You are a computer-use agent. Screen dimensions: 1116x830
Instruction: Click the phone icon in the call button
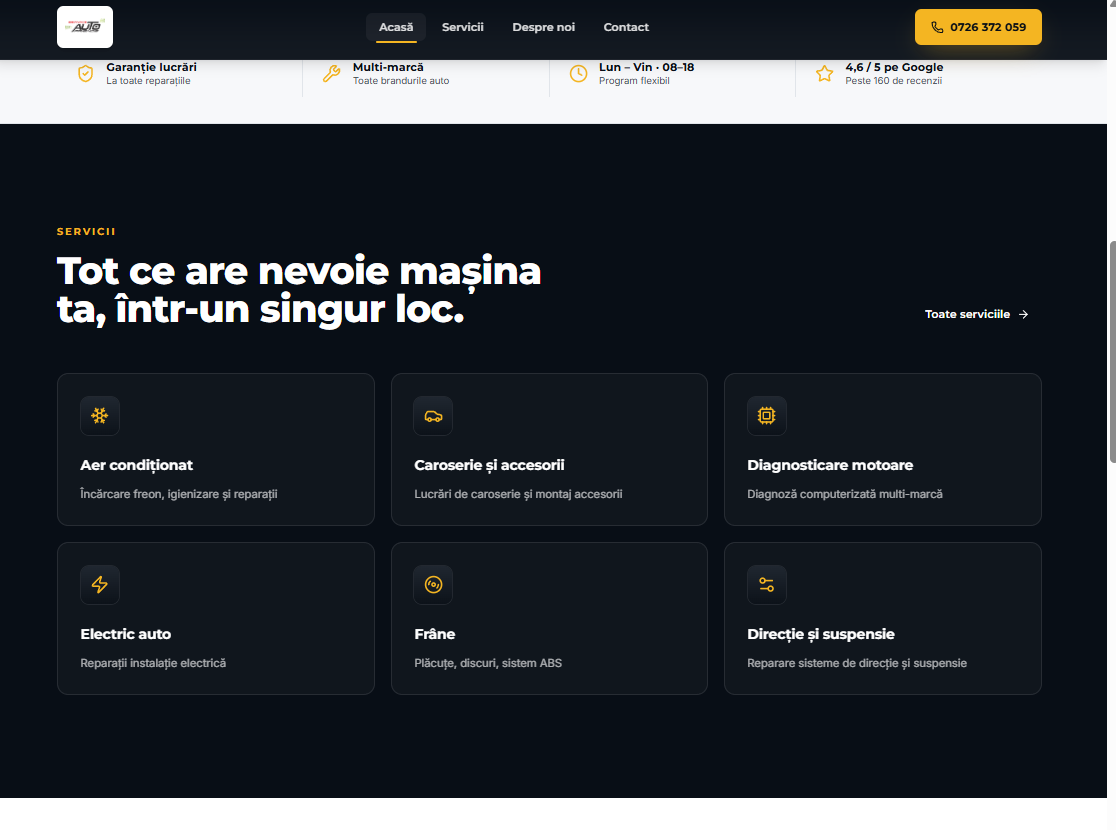coord(936,27)
